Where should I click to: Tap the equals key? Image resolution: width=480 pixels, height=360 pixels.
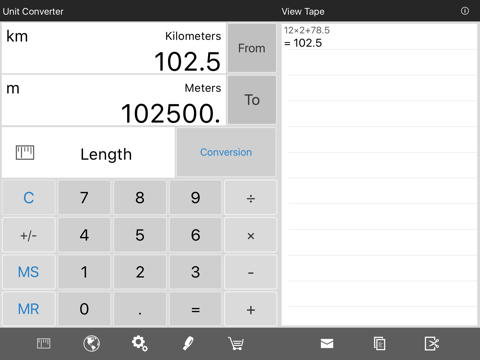pos(196,309)
